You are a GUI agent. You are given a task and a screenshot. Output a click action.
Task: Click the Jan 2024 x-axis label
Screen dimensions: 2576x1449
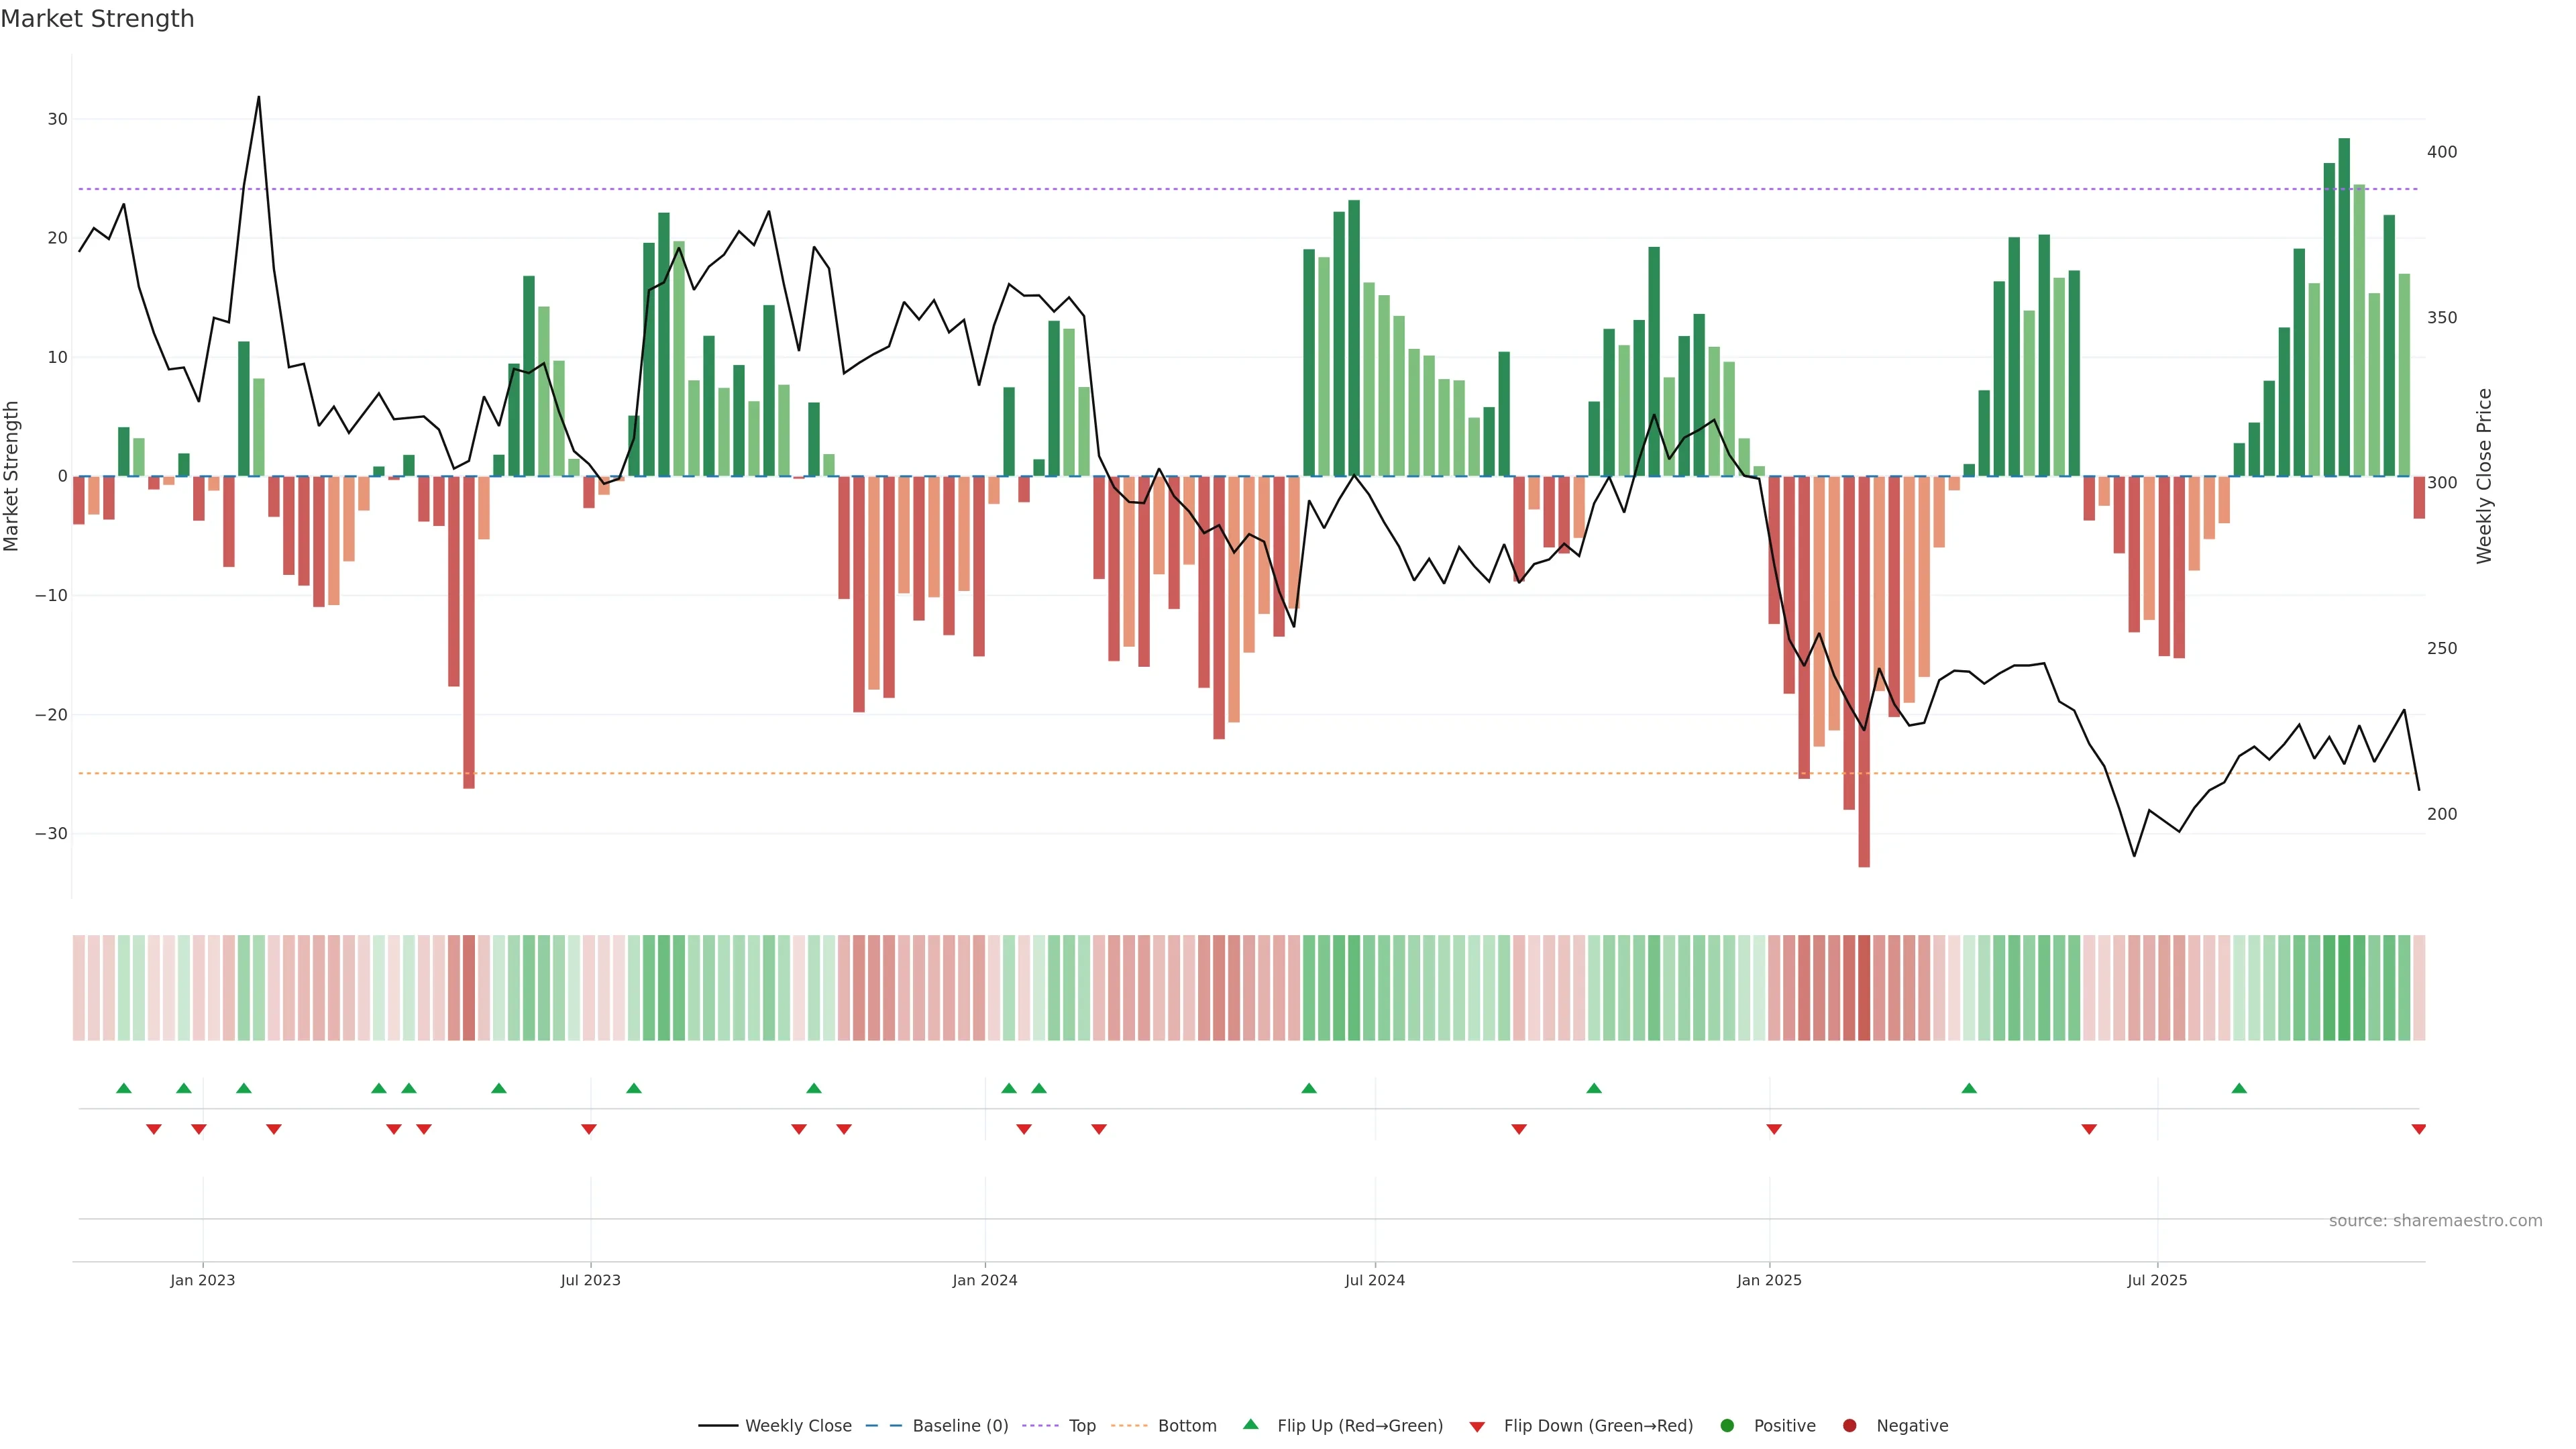[984, 1280]
